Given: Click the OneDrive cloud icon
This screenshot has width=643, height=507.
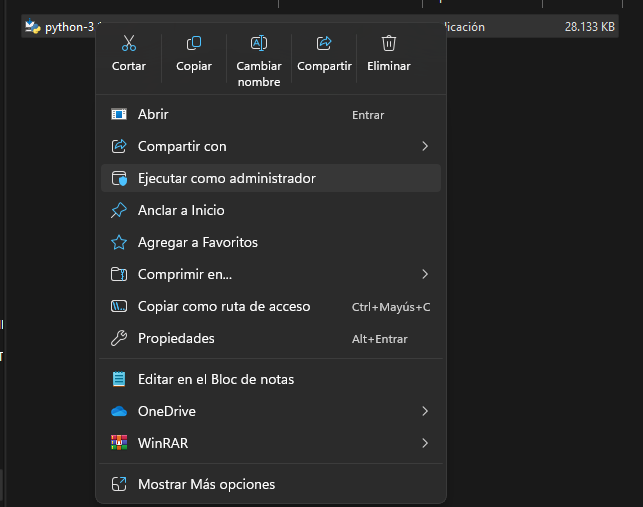Looking at the screenshot, I should click(x=119, y=411).
